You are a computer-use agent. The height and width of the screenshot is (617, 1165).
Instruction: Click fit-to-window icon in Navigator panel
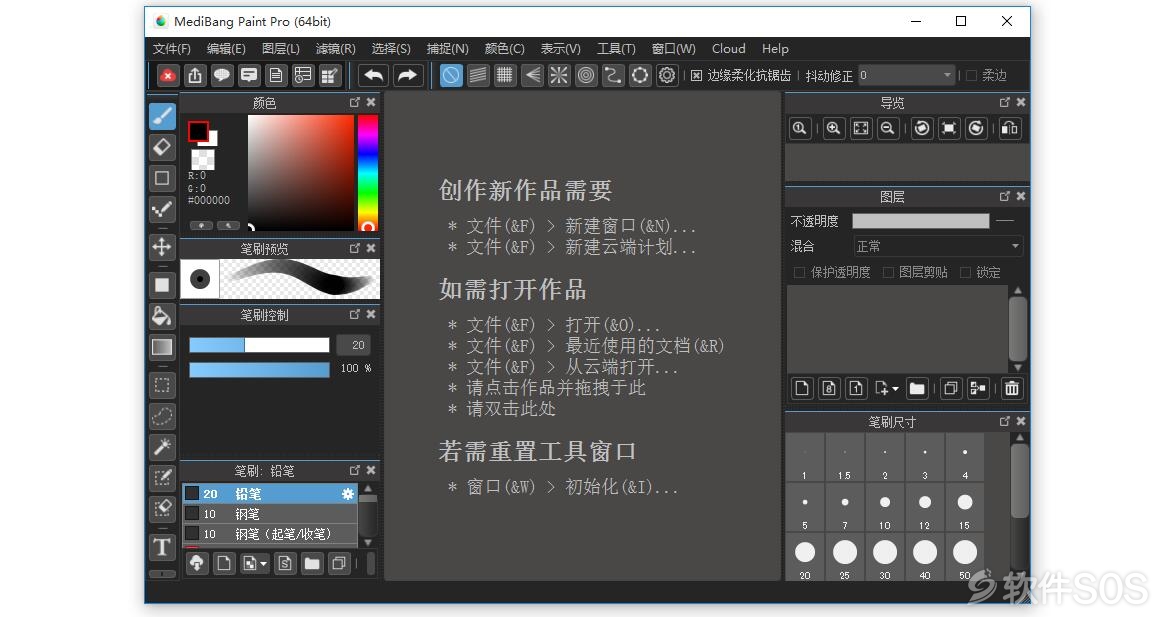(x=860, y=129)
